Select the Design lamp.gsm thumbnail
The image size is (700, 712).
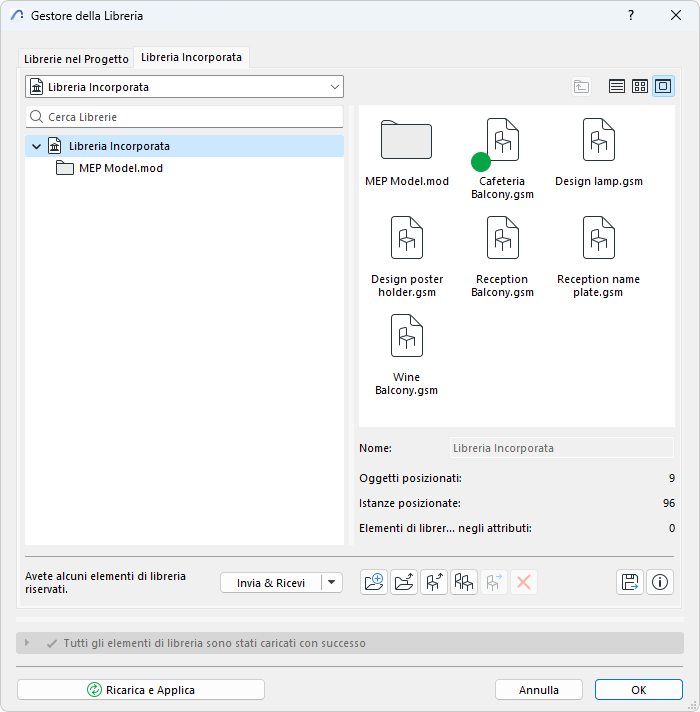click(x=599, y=153)
